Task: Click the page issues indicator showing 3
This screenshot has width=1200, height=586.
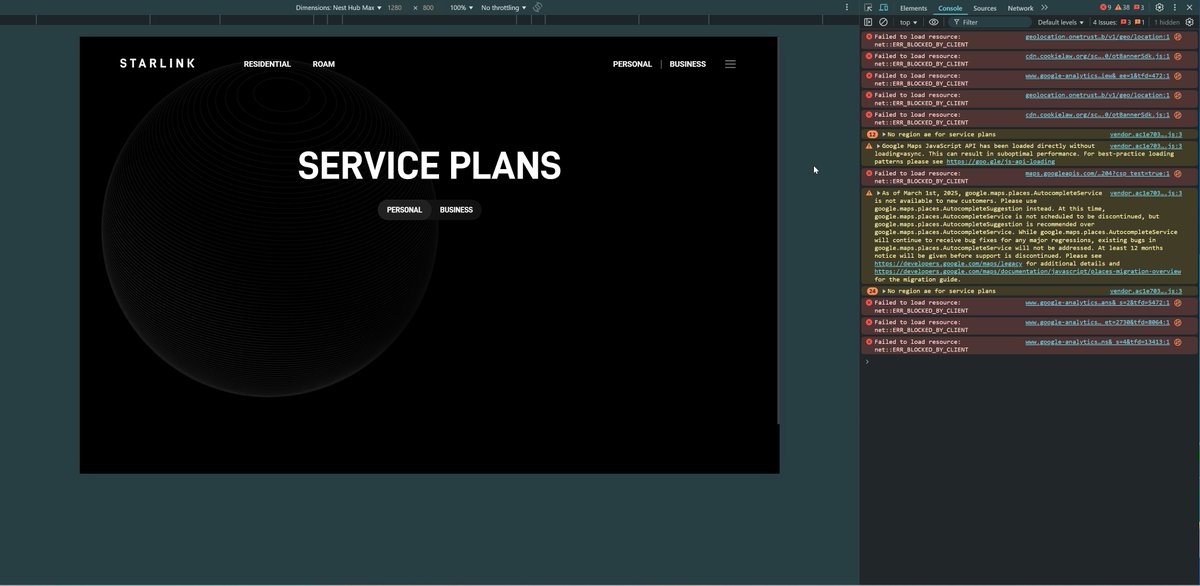Action: coord(1126,22)
